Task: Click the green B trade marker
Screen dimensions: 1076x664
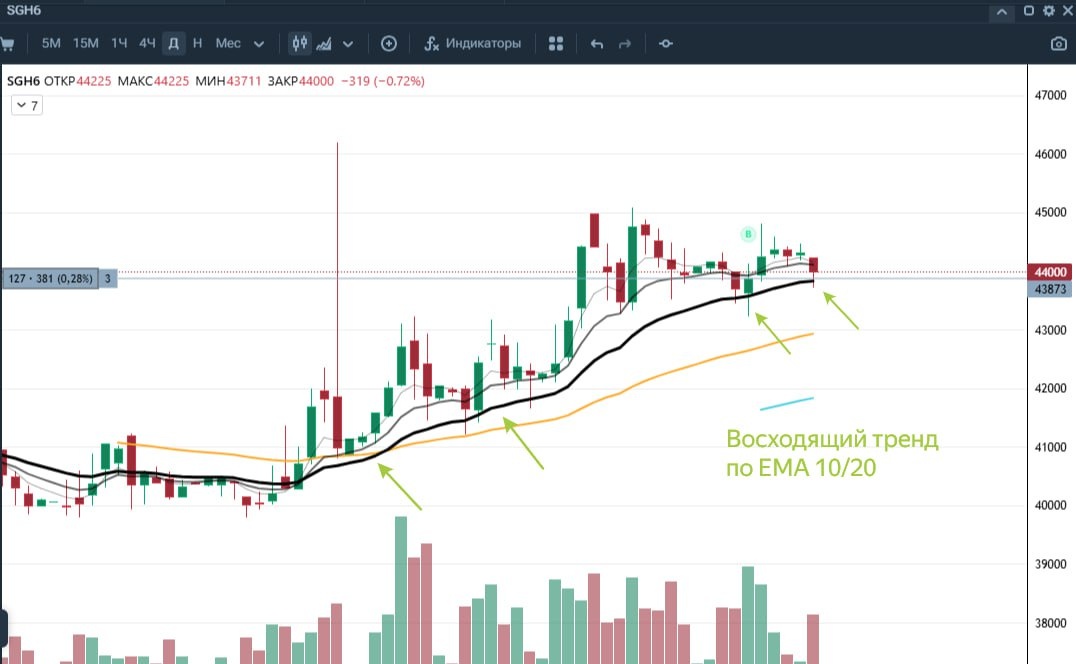Action: pos(748,235)
